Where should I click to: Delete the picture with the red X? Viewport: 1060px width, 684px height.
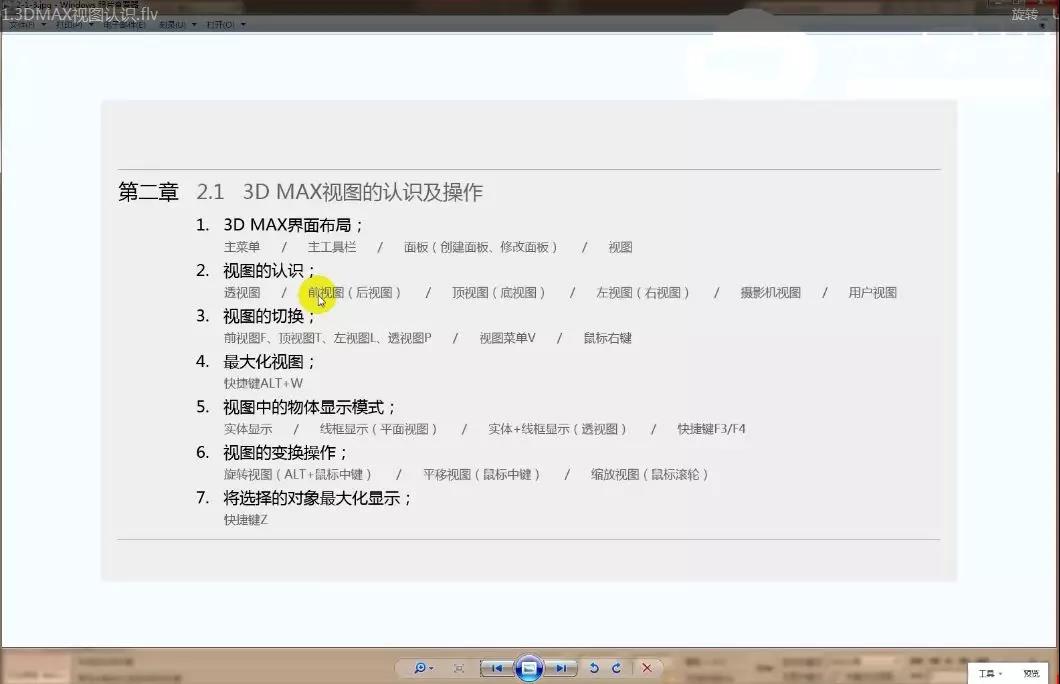[647, 668]
